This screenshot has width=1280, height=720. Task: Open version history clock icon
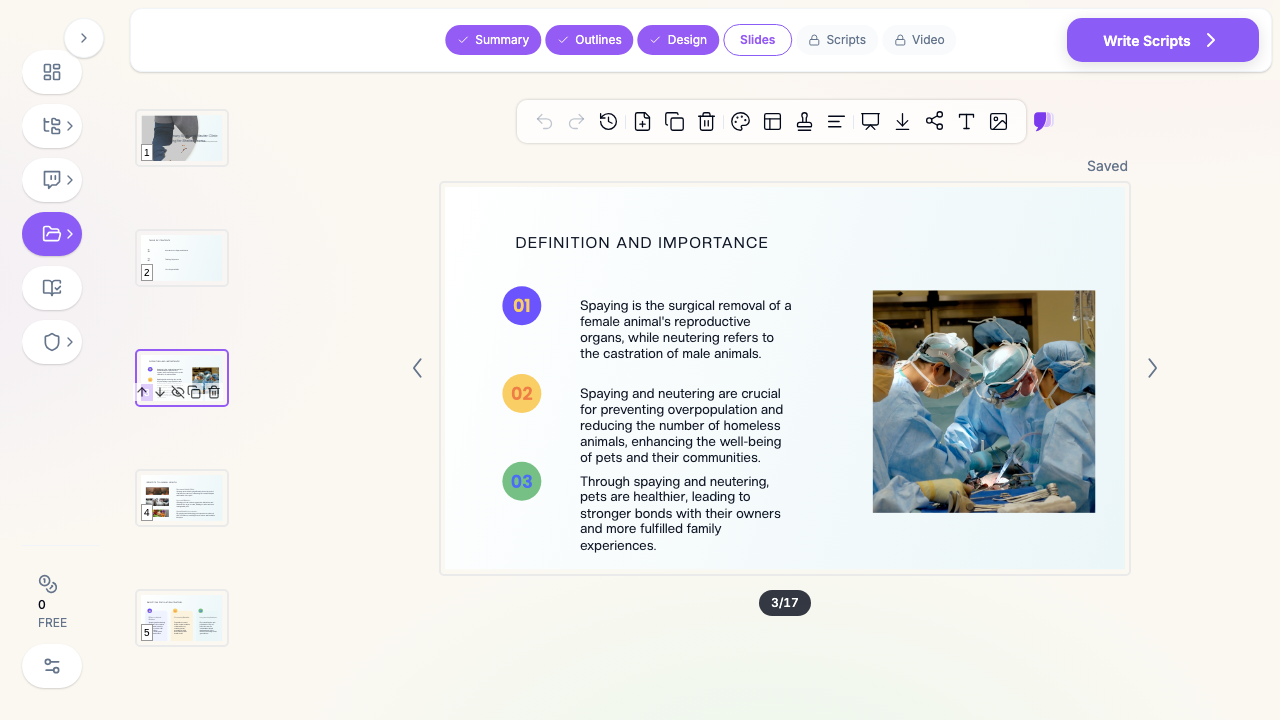click(608, 121)
